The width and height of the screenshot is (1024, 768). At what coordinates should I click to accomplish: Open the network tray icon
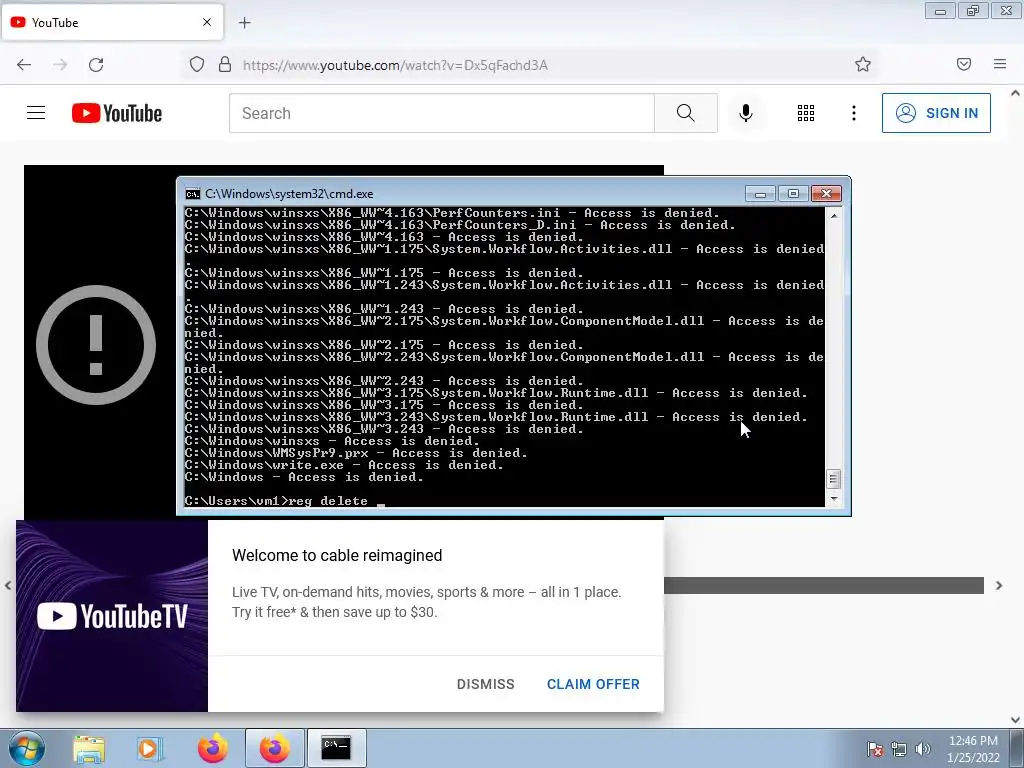899,749
